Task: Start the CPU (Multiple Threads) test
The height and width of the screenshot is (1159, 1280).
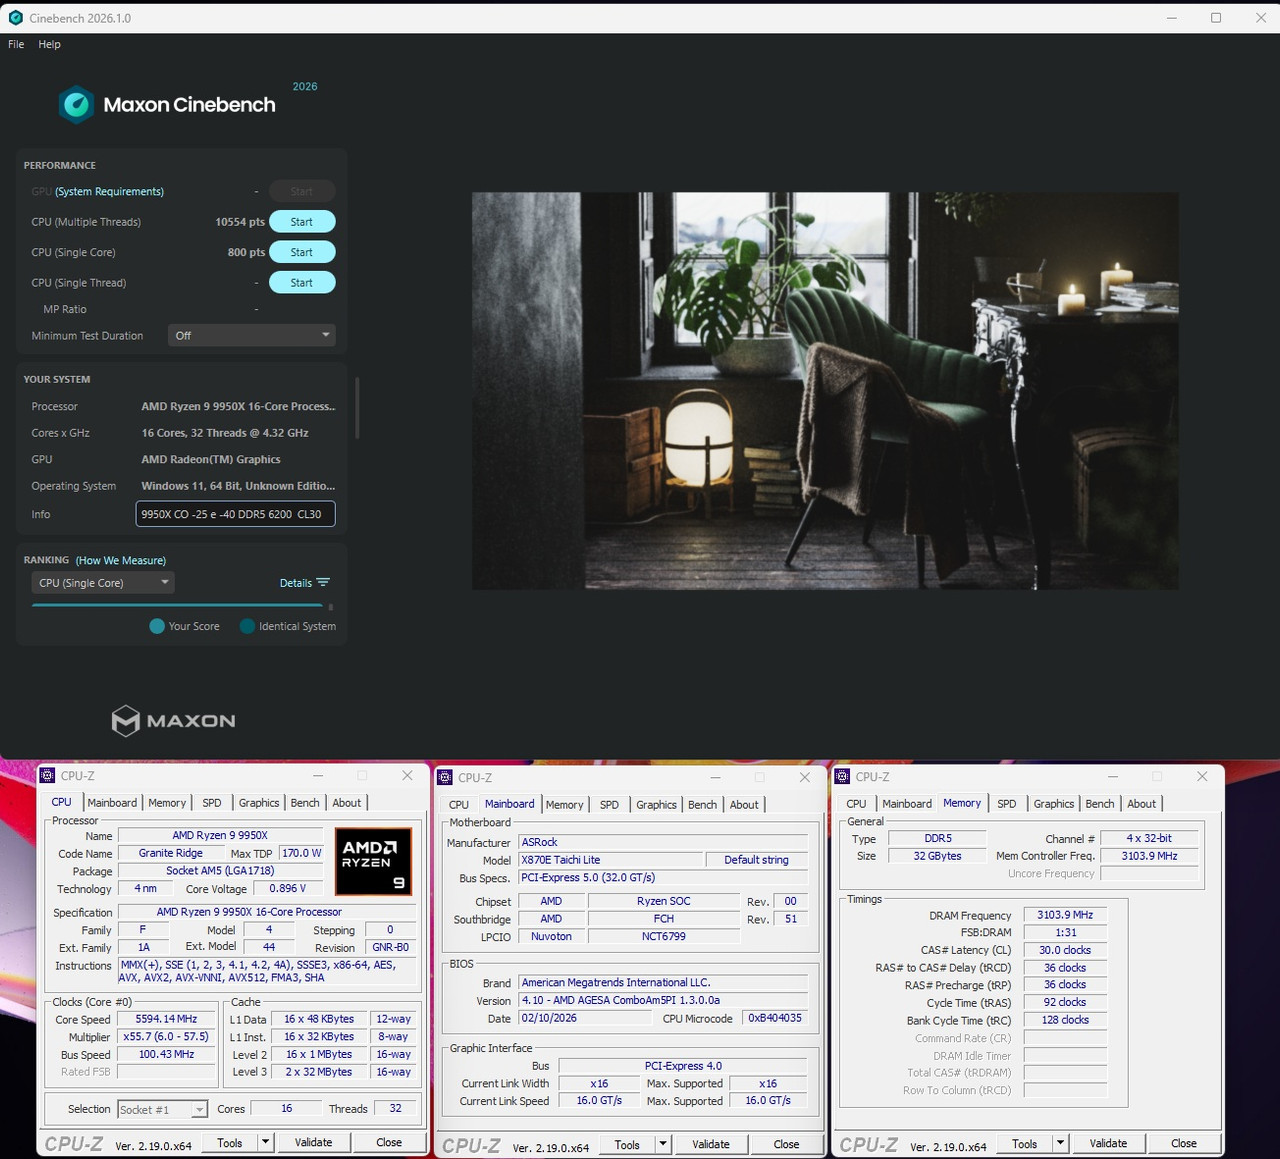Action: [x=302, y=222]
